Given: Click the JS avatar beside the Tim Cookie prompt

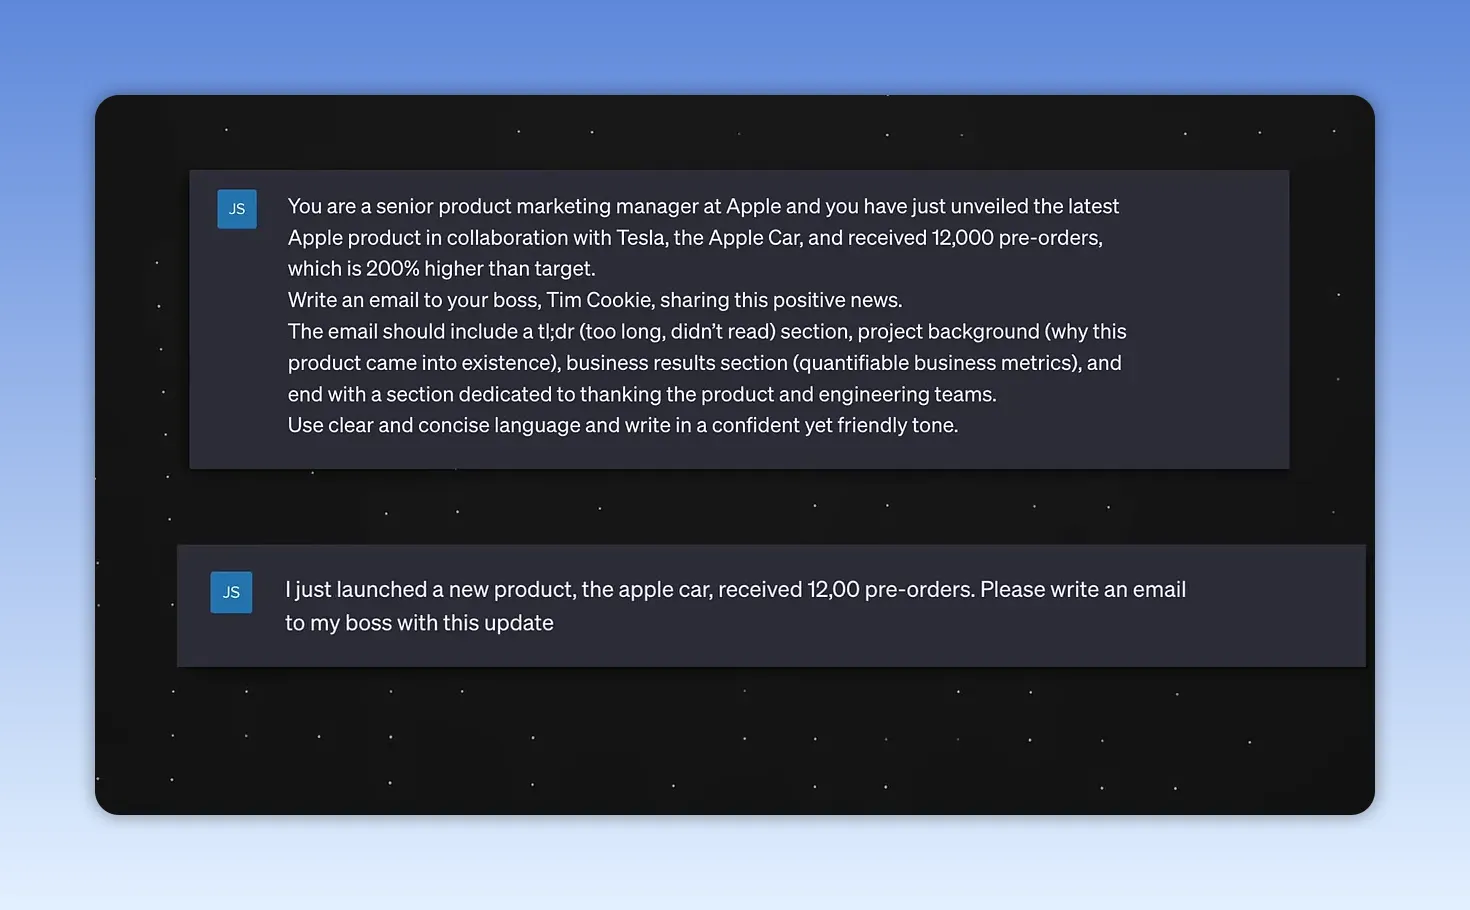Looking at the screenshot, I should coord(237,209).
